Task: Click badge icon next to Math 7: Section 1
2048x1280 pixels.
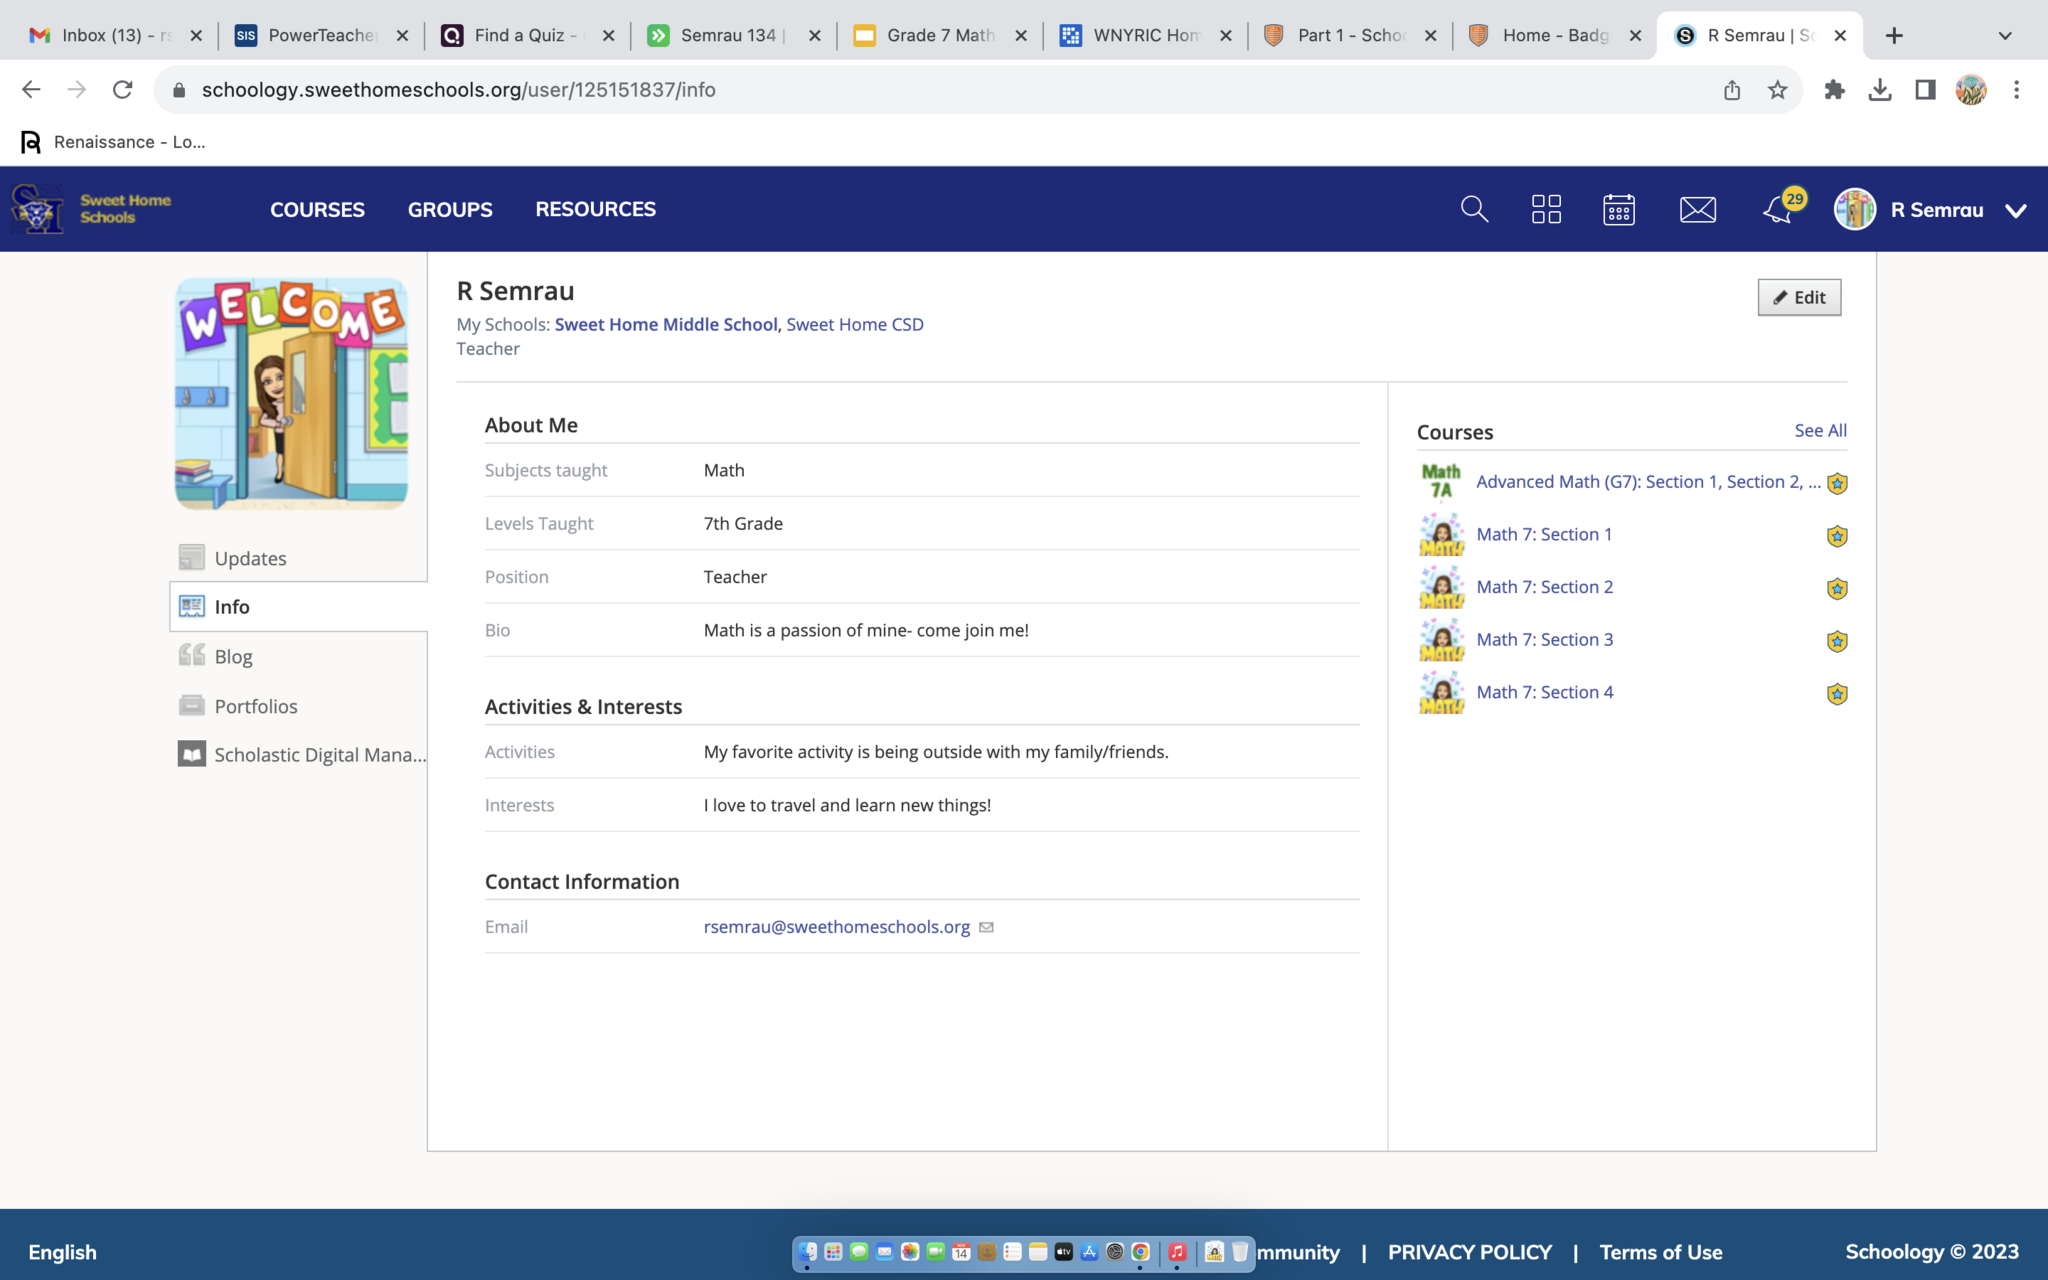Action: point(1837,536)
